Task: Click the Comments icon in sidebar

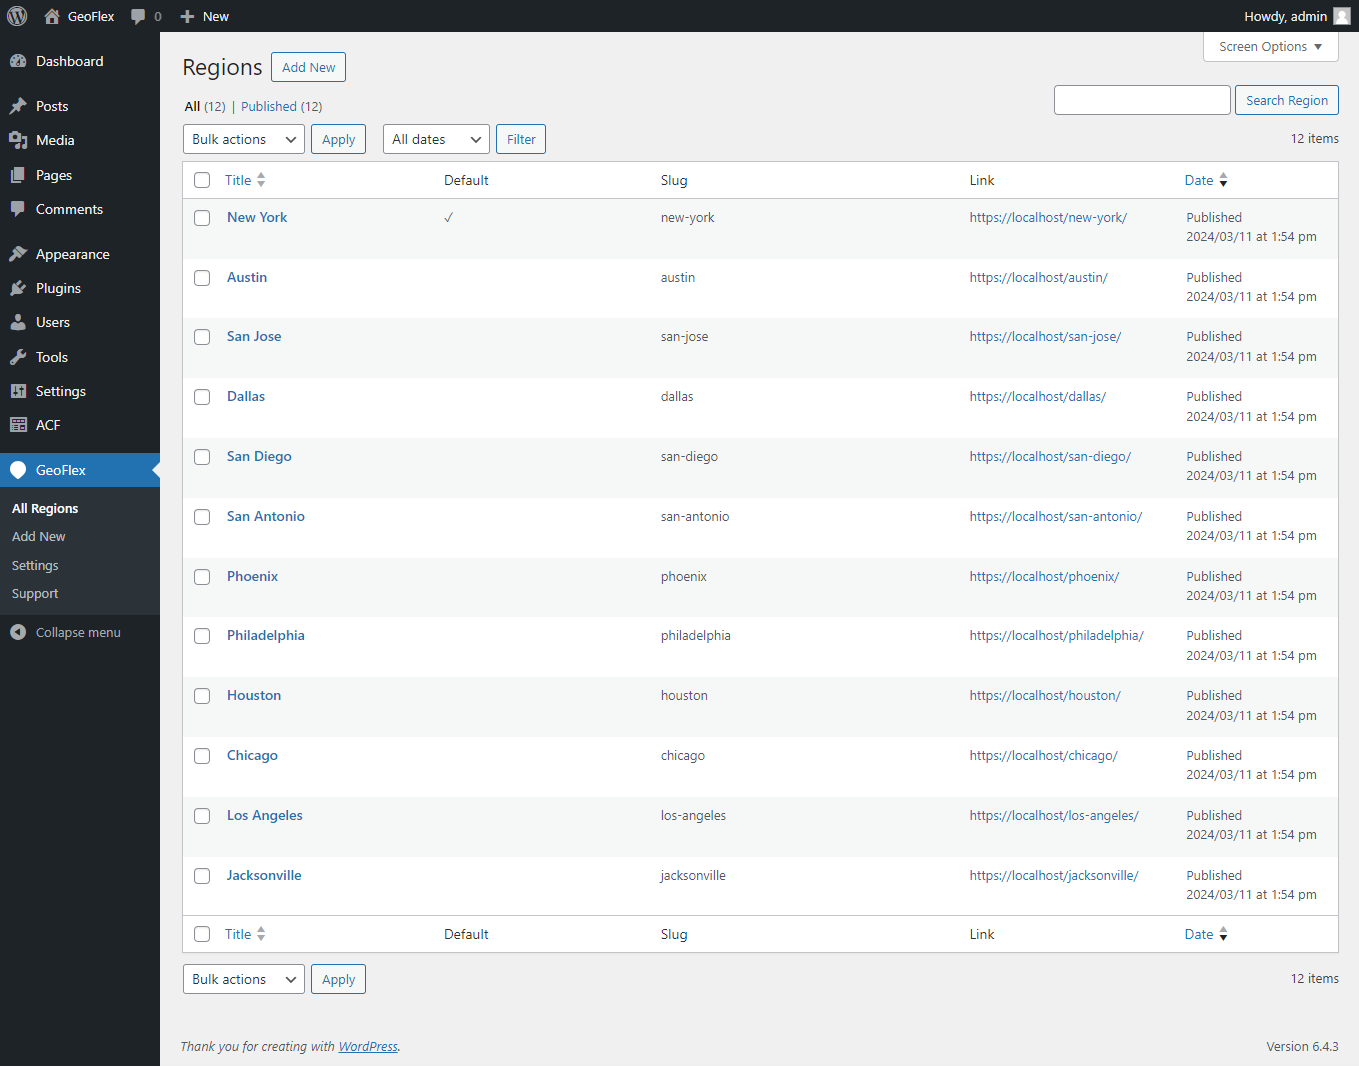Action: [18, 209]
